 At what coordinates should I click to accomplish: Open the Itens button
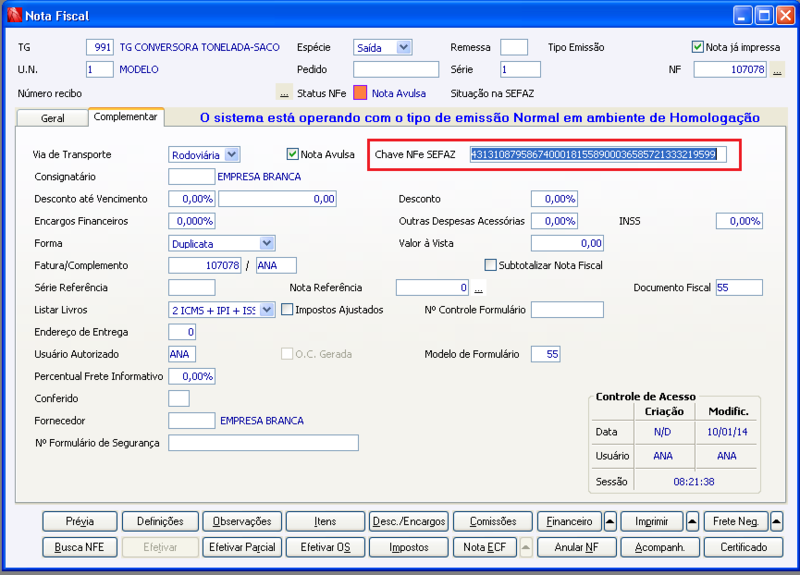point(325,521)
